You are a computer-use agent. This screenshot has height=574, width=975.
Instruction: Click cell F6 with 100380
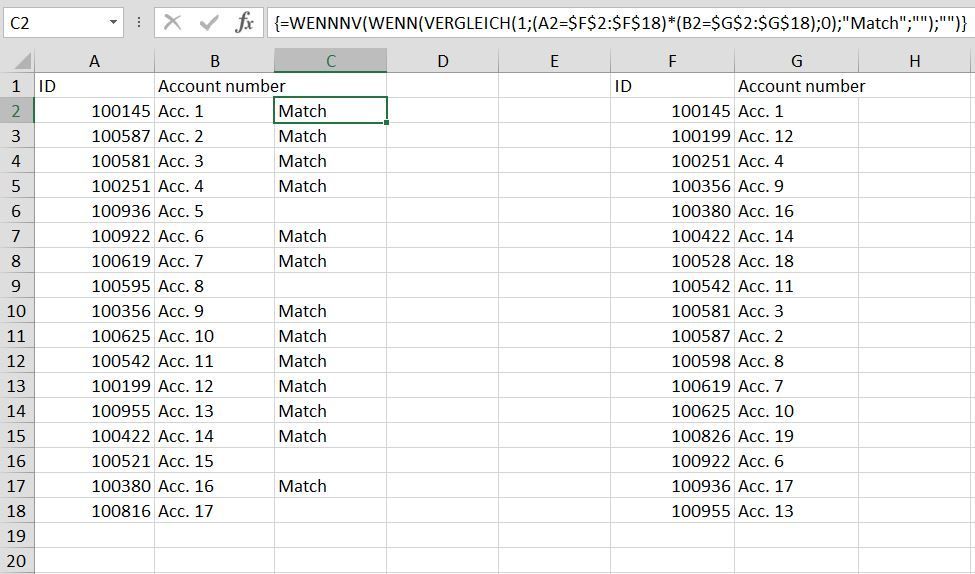(672, 211)
